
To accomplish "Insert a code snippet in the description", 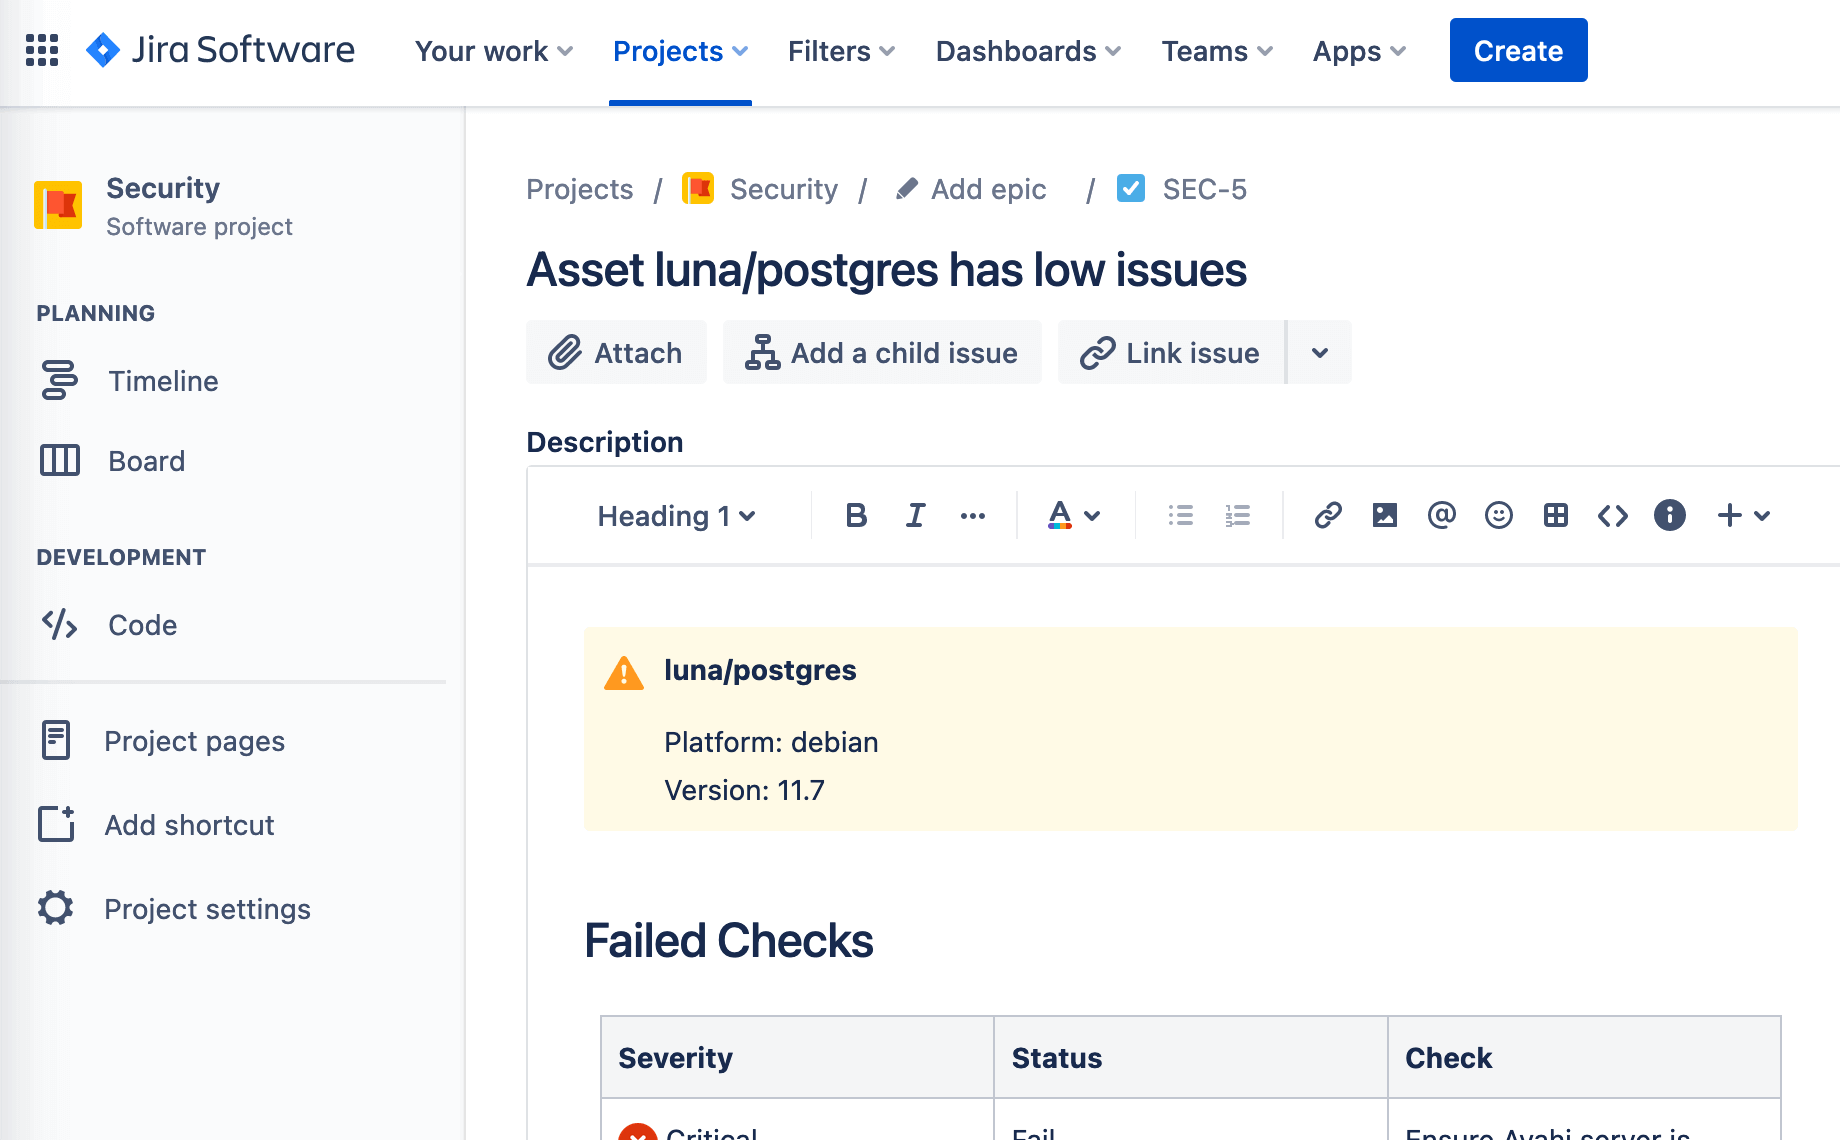I will (x=1612, y=515).
